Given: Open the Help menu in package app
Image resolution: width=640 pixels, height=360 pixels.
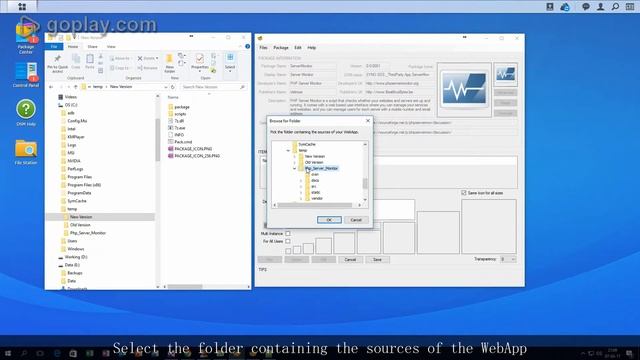Looking at the screenshot, I should pyautogui.click(x=311, y=48).
